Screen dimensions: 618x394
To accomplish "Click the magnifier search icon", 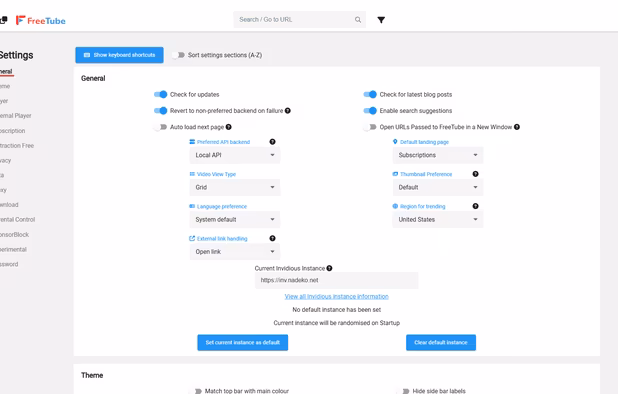I will tap(357, 20).
